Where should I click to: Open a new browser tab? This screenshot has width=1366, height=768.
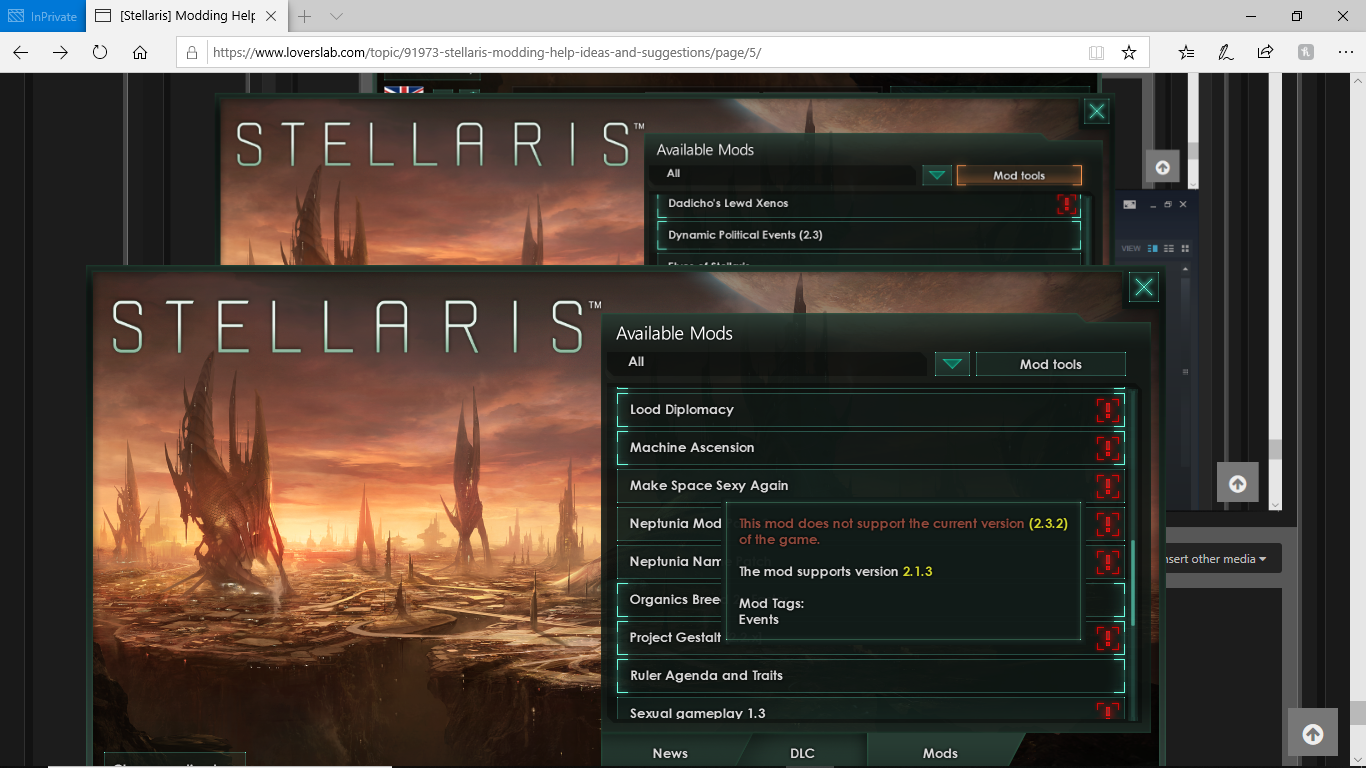point(305,16)
